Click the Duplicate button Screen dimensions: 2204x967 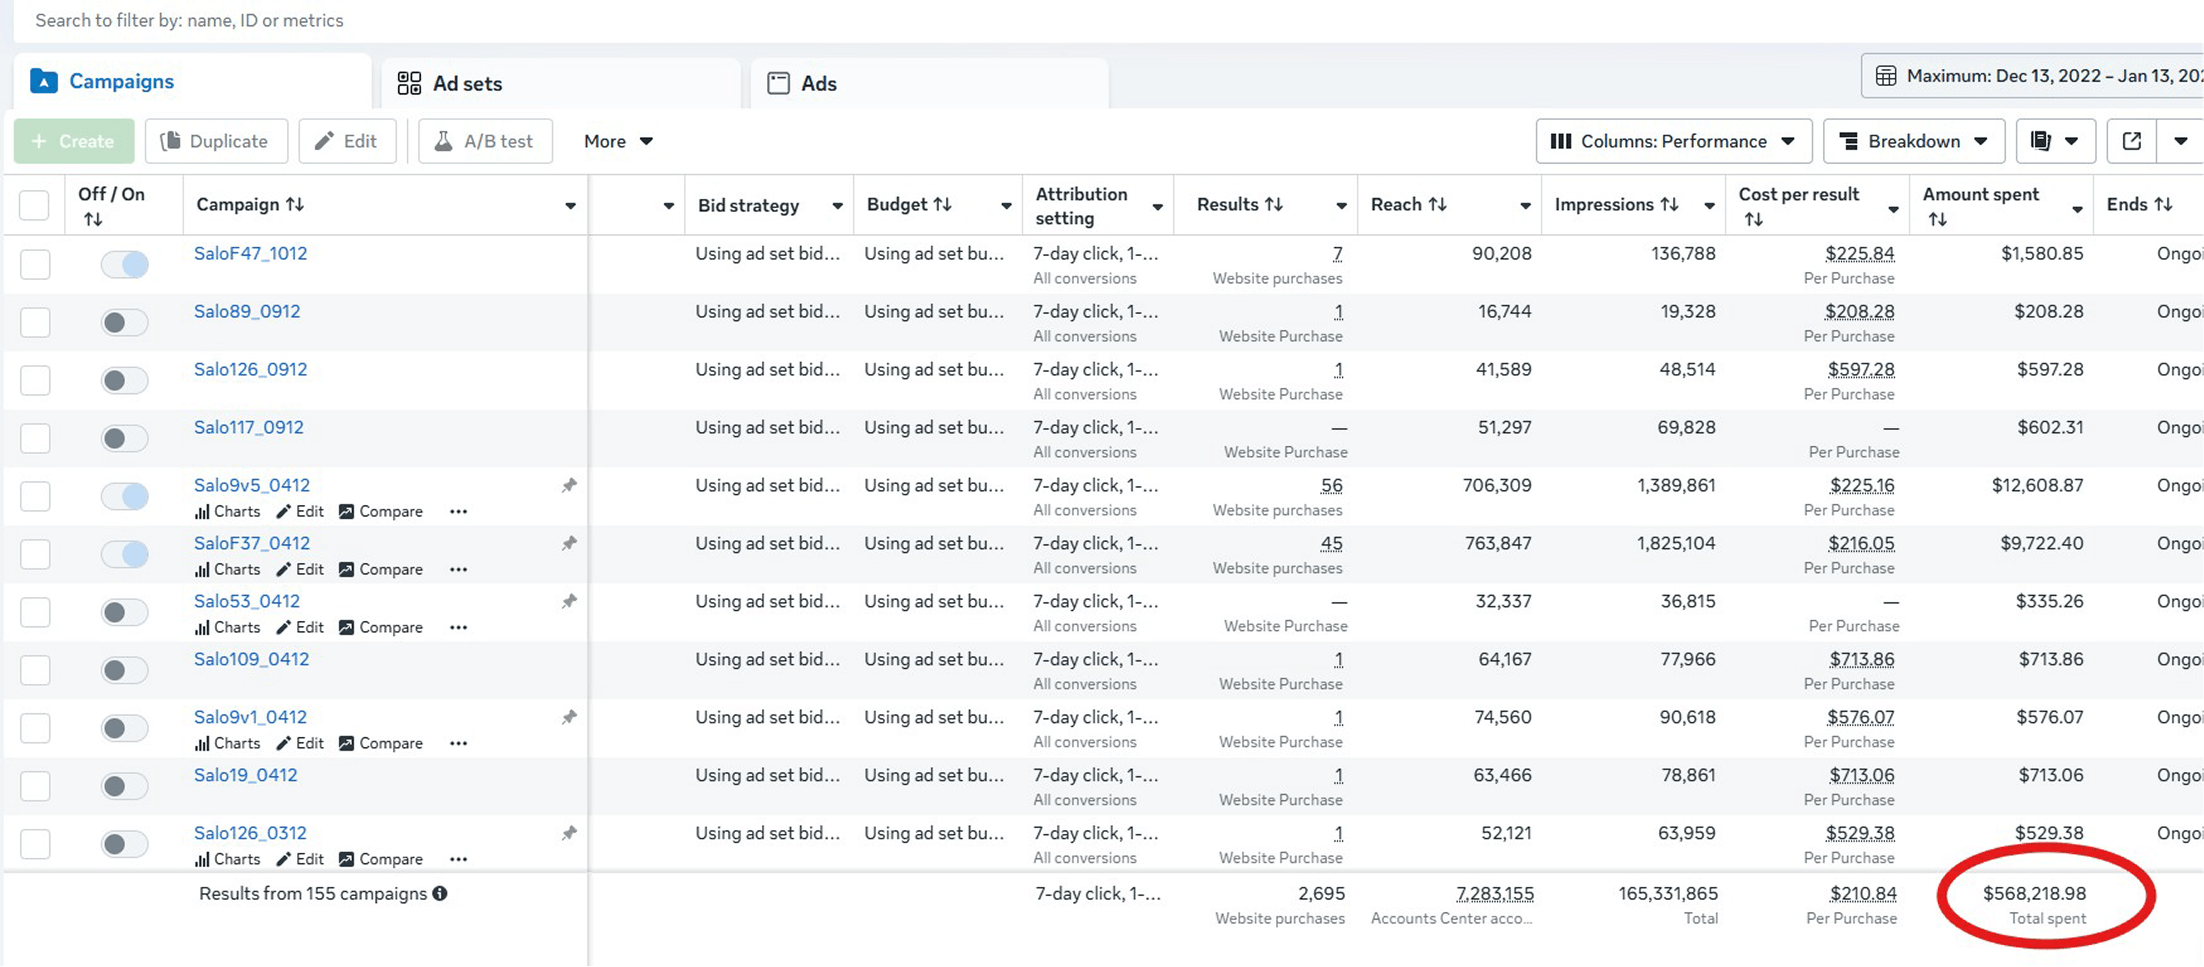pyautogui.click(x=216, y=141)
